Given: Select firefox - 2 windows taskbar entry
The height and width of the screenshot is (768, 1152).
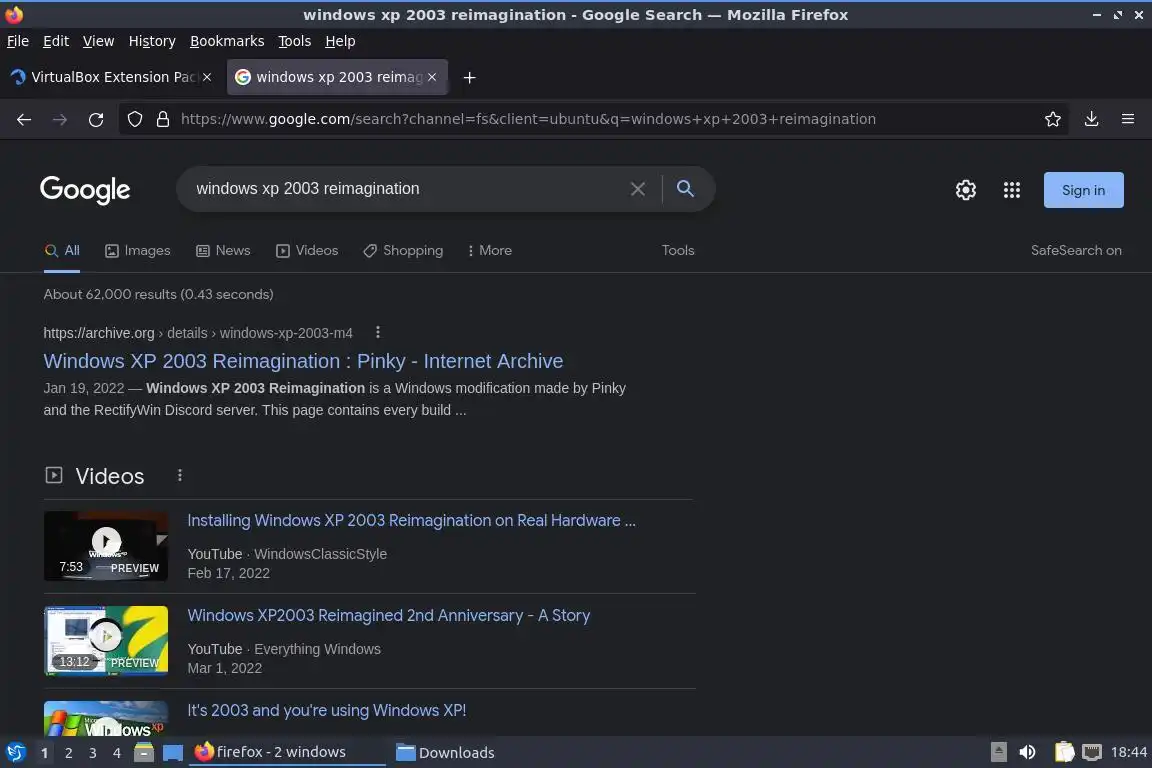Looking at the screenshot, I should click(287, 752).
